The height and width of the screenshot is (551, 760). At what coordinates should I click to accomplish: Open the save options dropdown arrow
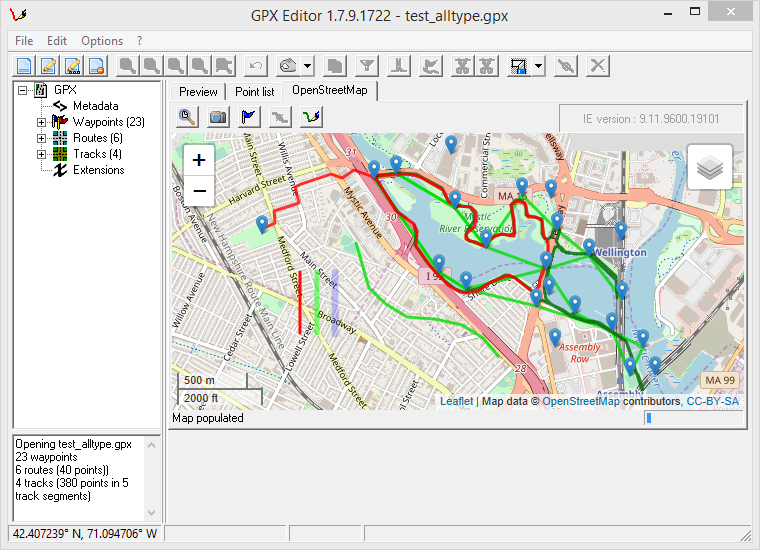tap(539, 66)
